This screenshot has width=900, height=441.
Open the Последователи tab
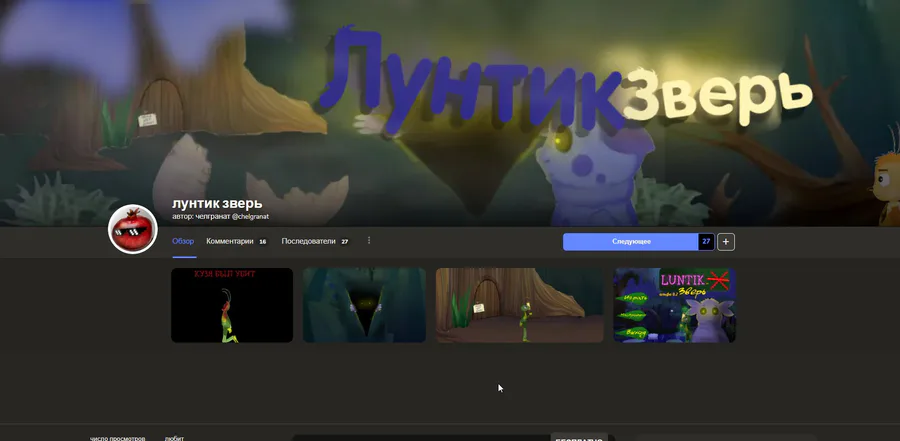pos(308,241)
